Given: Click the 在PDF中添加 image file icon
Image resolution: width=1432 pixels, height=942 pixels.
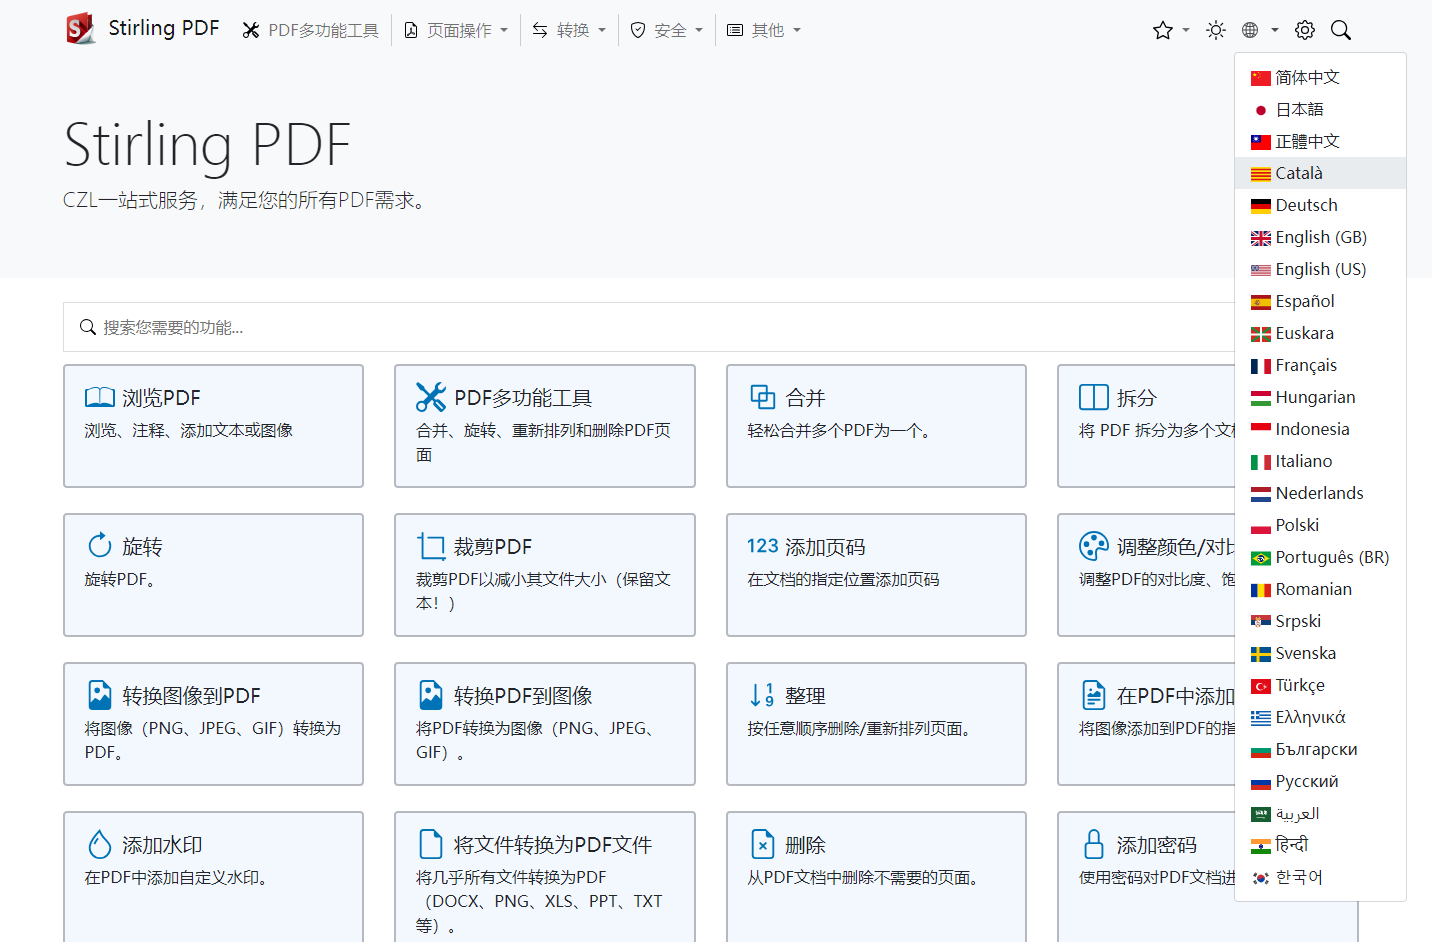Looking at the screenshot, I should click(1094, 695).
